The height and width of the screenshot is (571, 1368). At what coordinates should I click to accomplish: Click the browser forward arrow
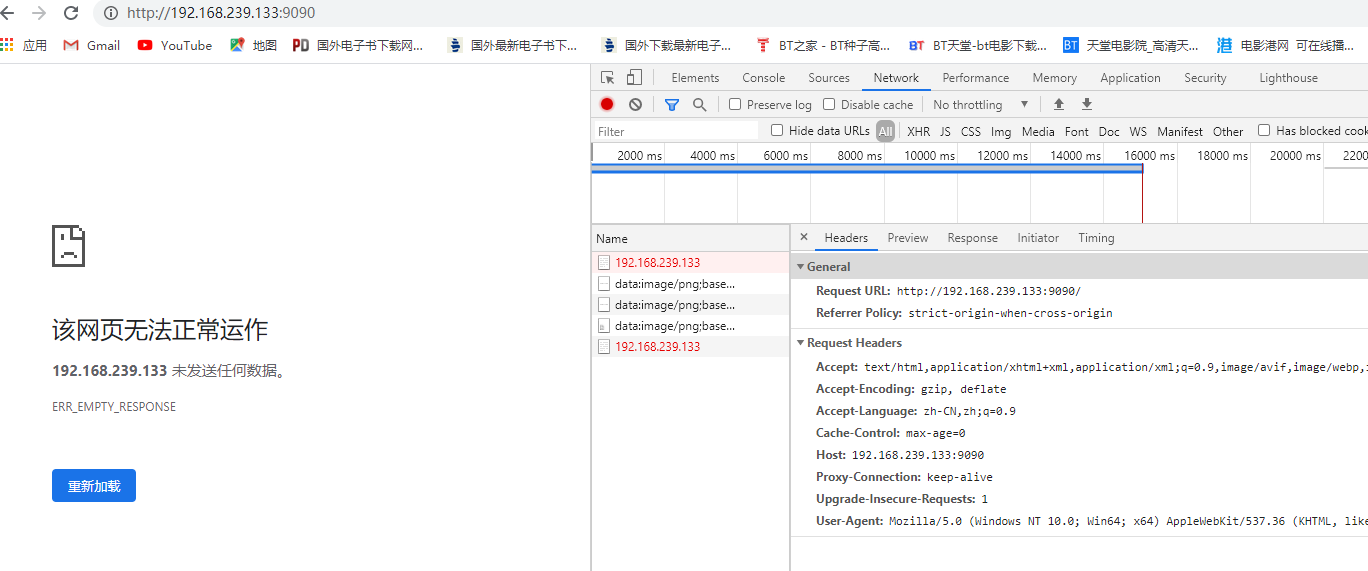click(39, 13)
